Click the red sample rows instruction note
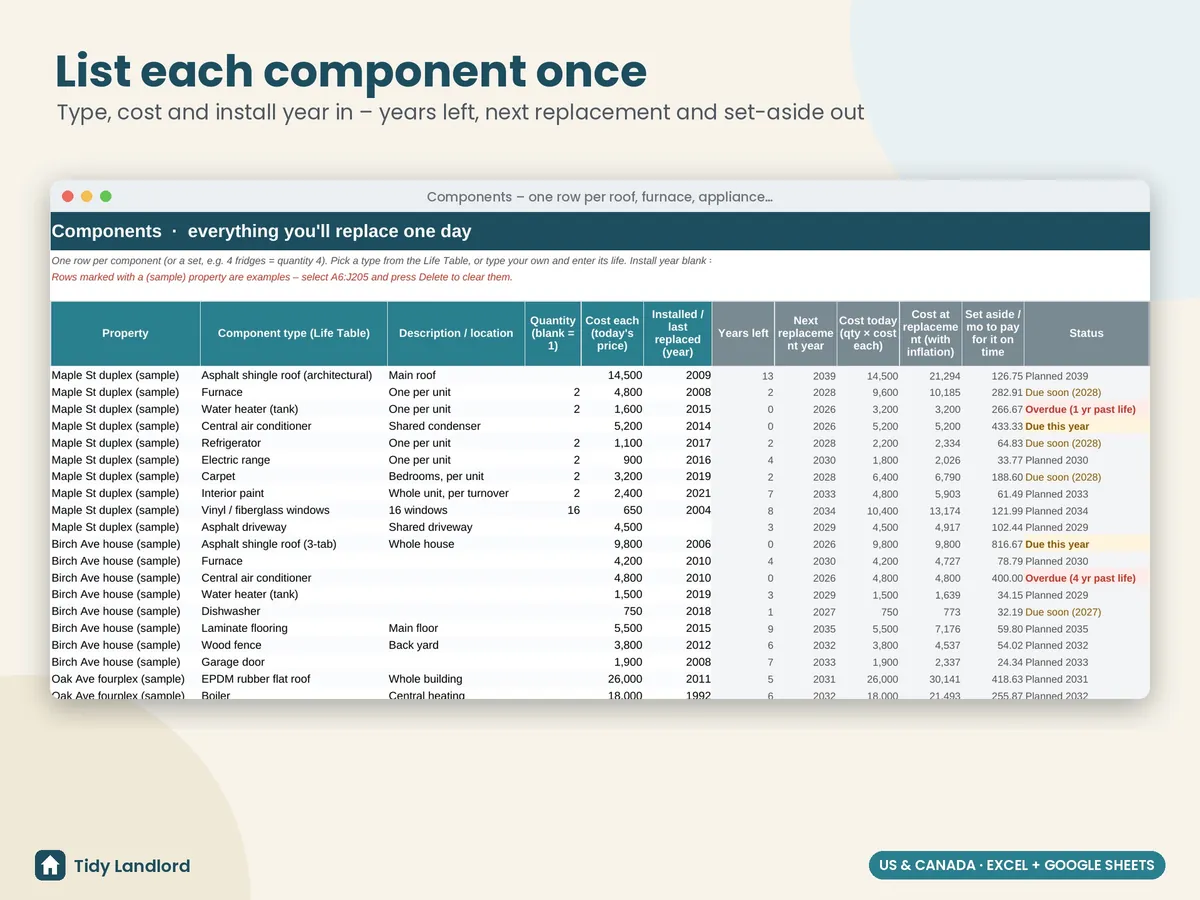1200x900 pixels. (282, 277)
